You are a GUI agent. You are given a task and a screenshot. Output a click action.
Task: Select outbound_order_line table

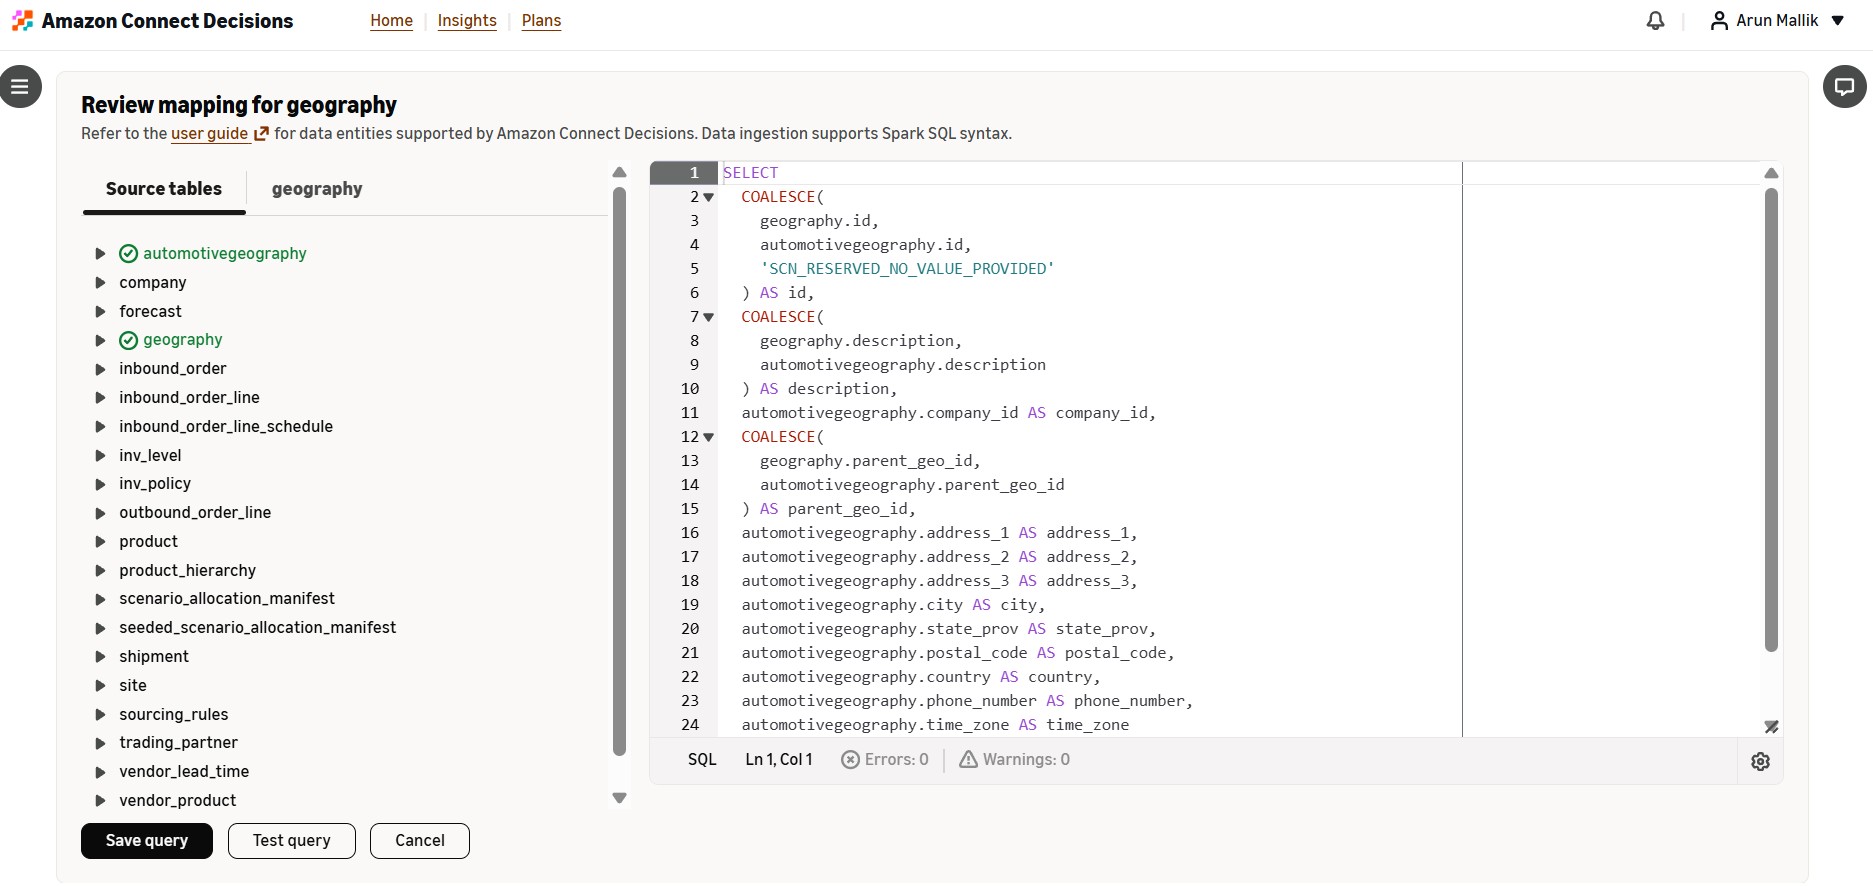click(195, 513)
